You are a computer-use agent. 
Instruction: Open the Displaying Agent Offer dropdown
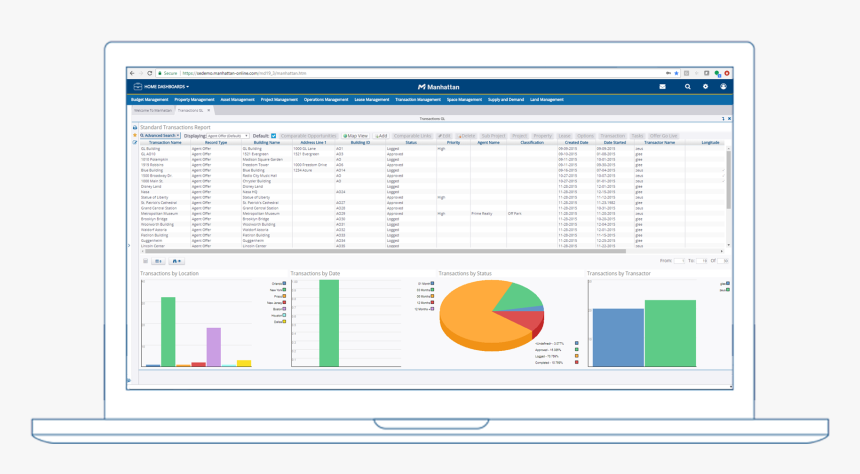(228, 136)
